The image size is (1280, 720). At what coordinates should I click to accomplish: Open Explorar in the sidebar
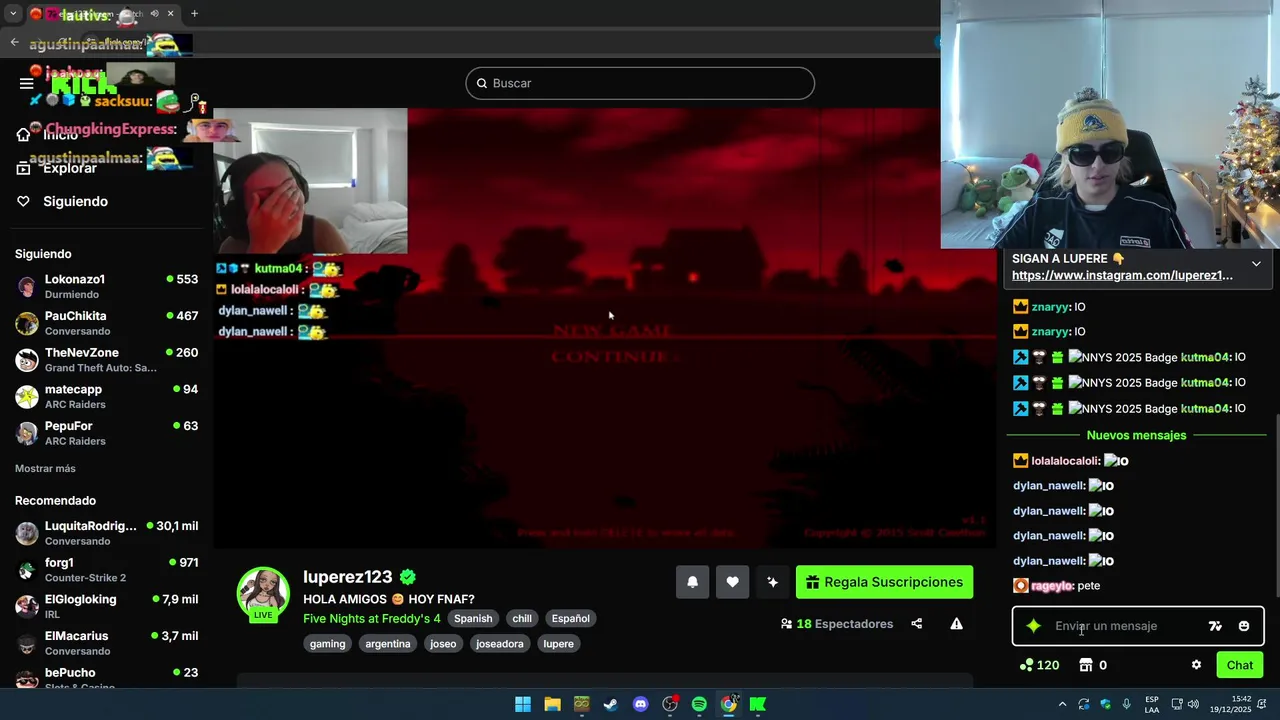point(70,168)
